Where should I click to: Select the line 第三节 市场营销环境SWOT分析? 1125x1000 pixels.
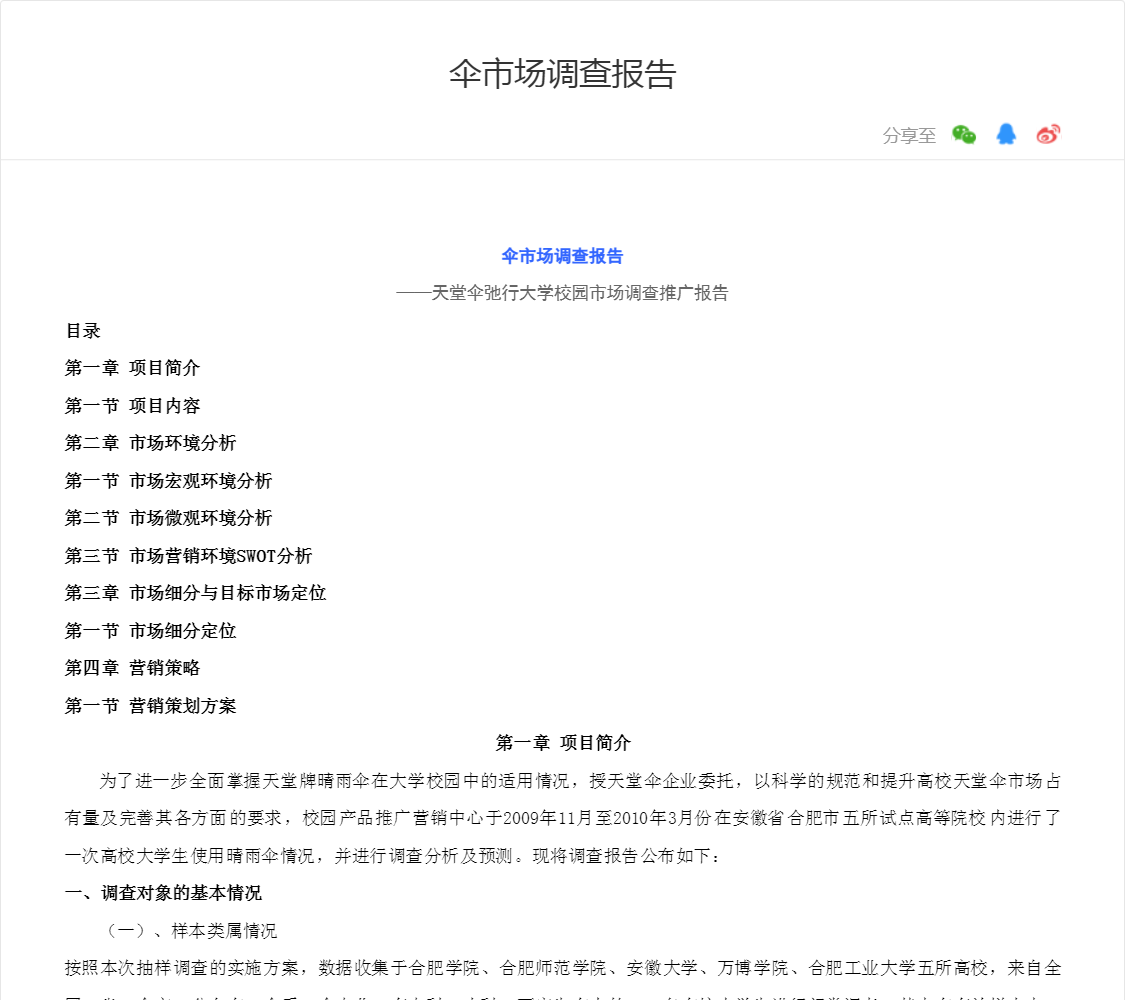pos(189,556)
